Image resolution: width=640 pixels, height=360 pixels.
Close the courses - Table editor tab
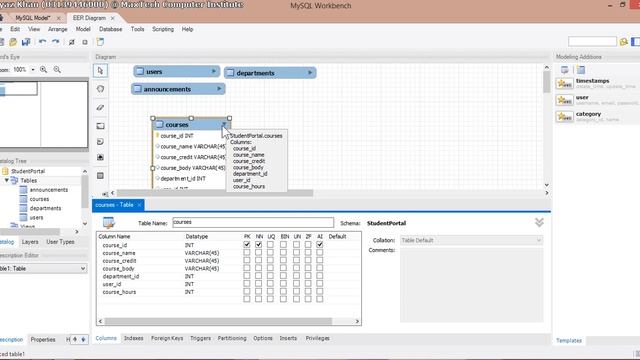139,205
